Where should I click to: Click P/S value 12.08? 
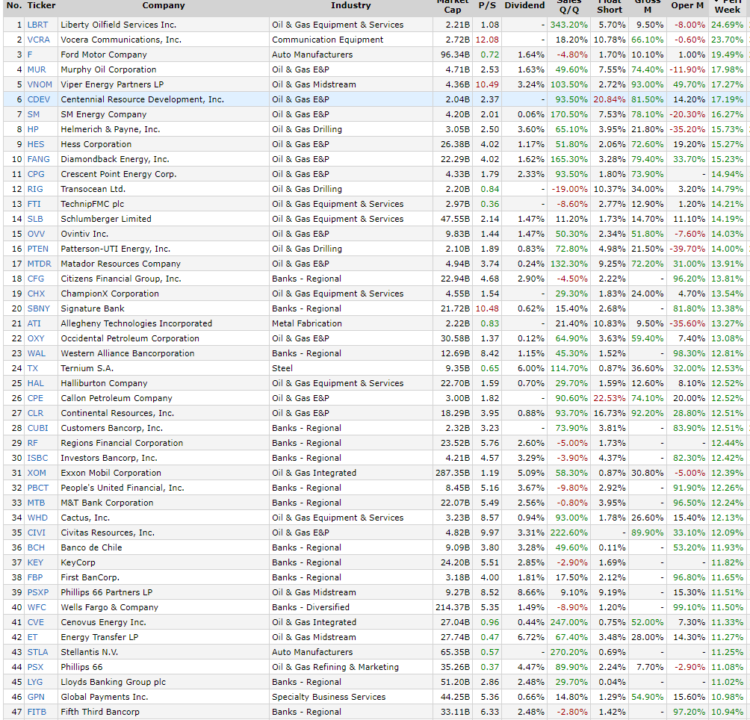tap(487, 40)
